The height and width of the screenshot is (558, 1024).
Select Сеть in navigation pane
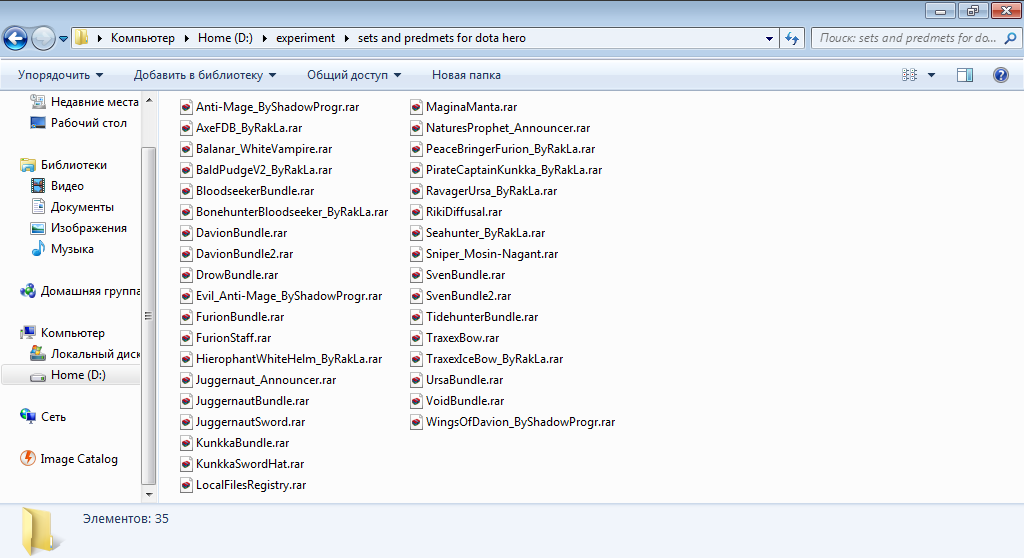pos(43,417)
